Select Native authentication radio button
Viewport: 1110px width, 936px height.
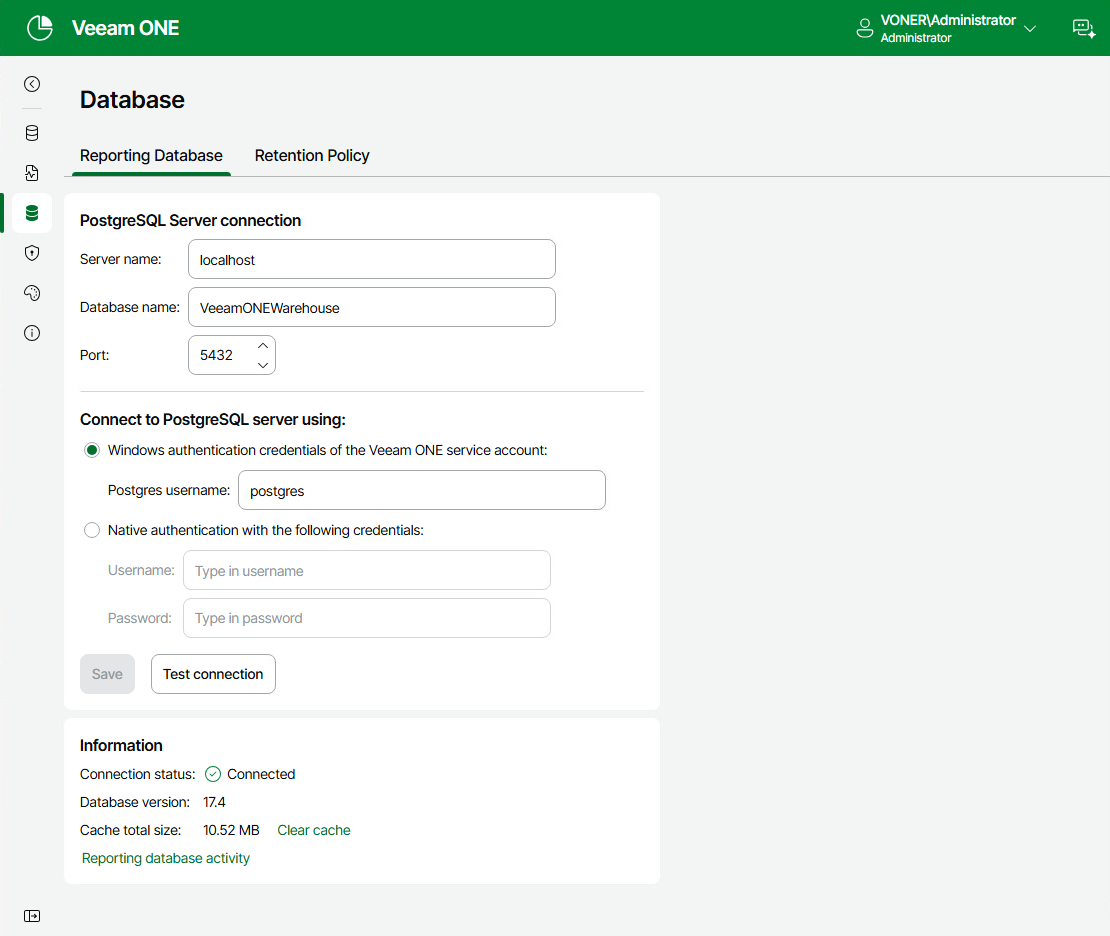pos(92,530)
